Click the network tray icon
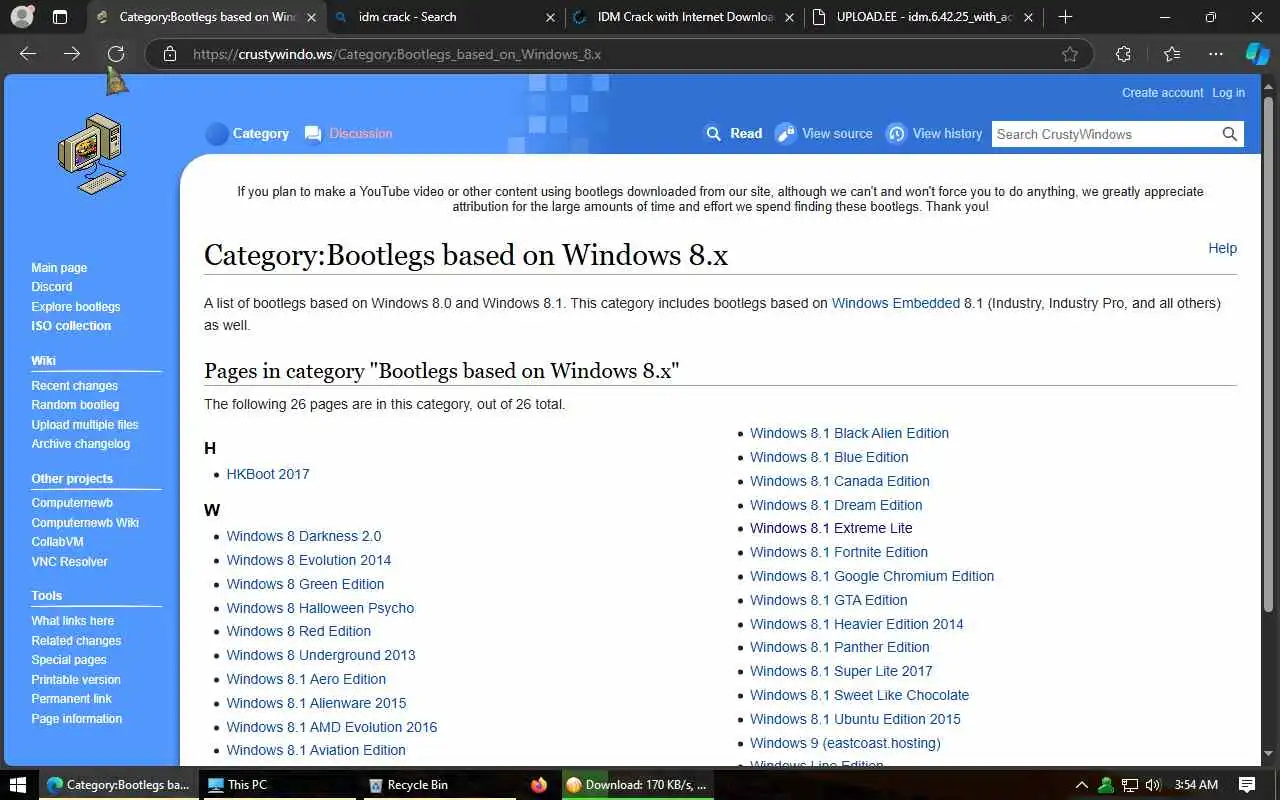 point(1130,785)
